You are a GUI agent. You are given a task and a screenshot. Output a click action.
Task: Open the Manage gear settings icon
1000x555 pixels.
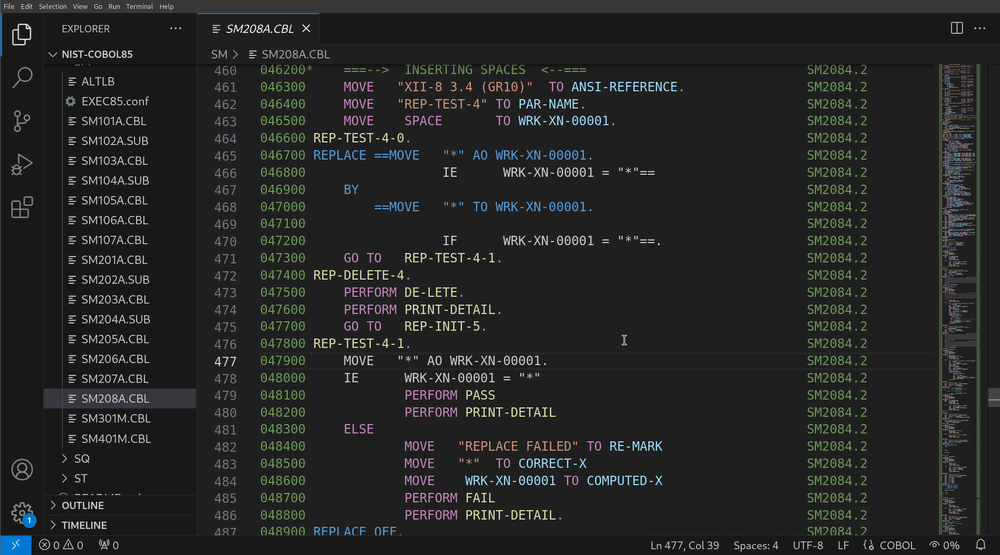click(22, 513)
